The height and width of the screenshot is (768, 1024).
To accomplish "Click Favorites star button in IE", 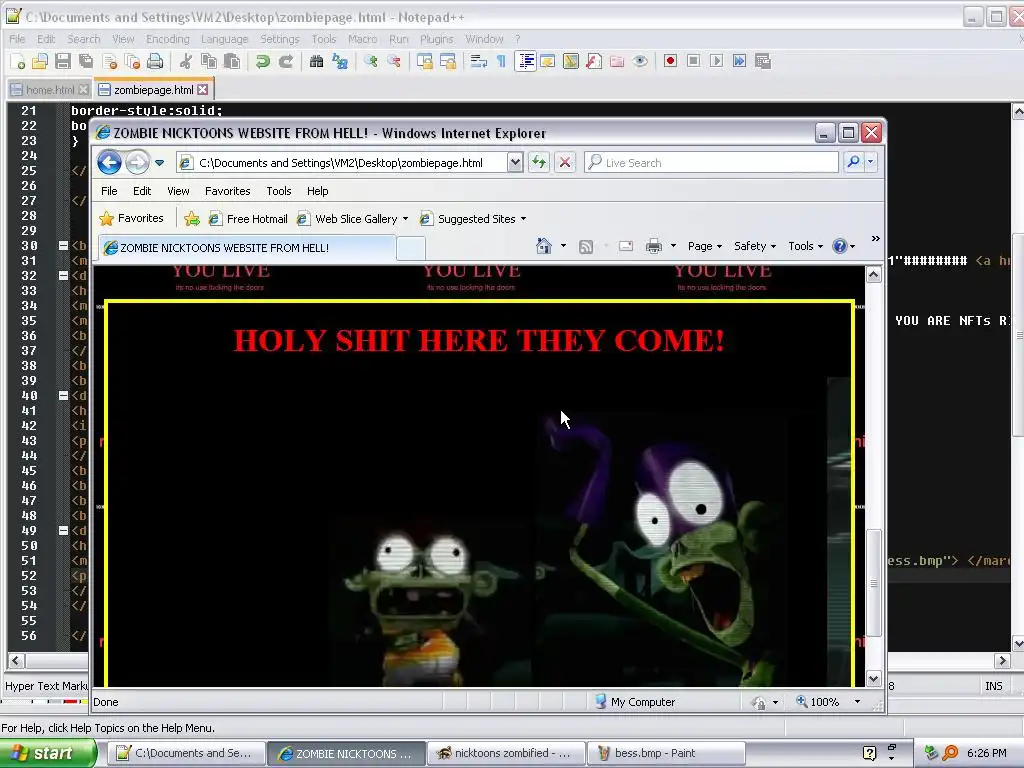I will tap(131, 218).
